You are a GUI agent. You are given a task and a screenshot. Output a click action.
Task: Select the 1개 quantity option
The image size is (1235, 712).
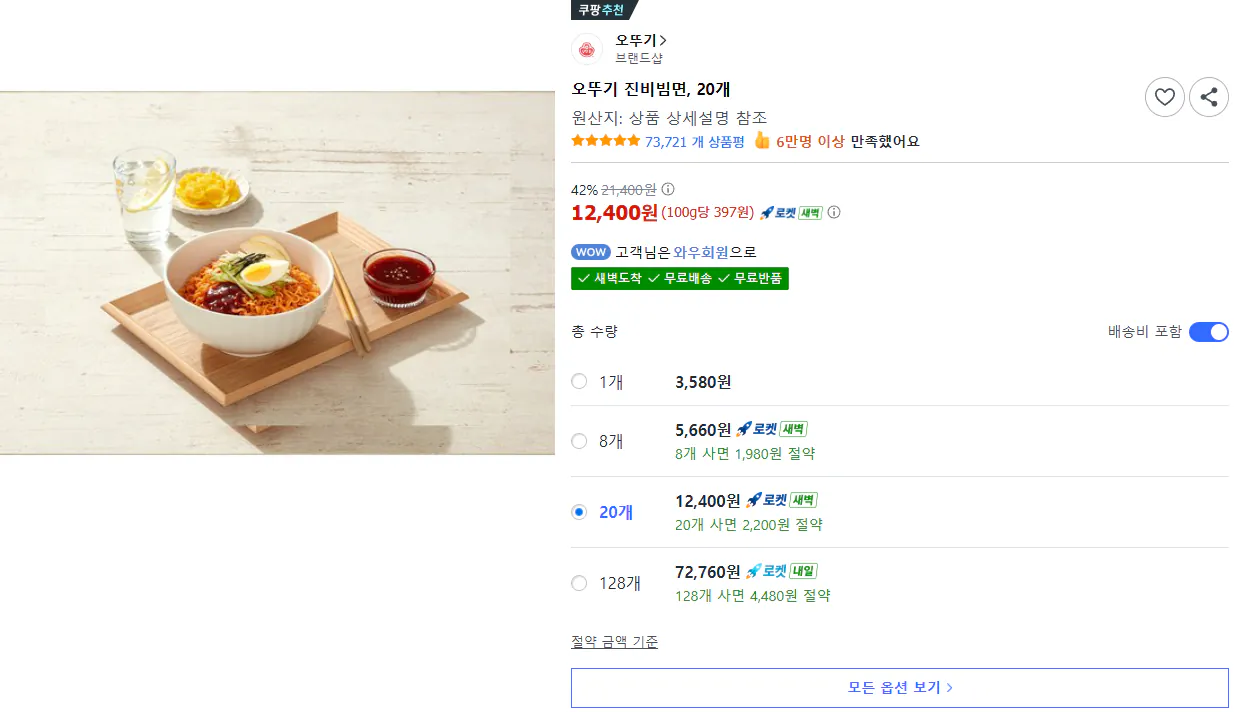point(578,381)
